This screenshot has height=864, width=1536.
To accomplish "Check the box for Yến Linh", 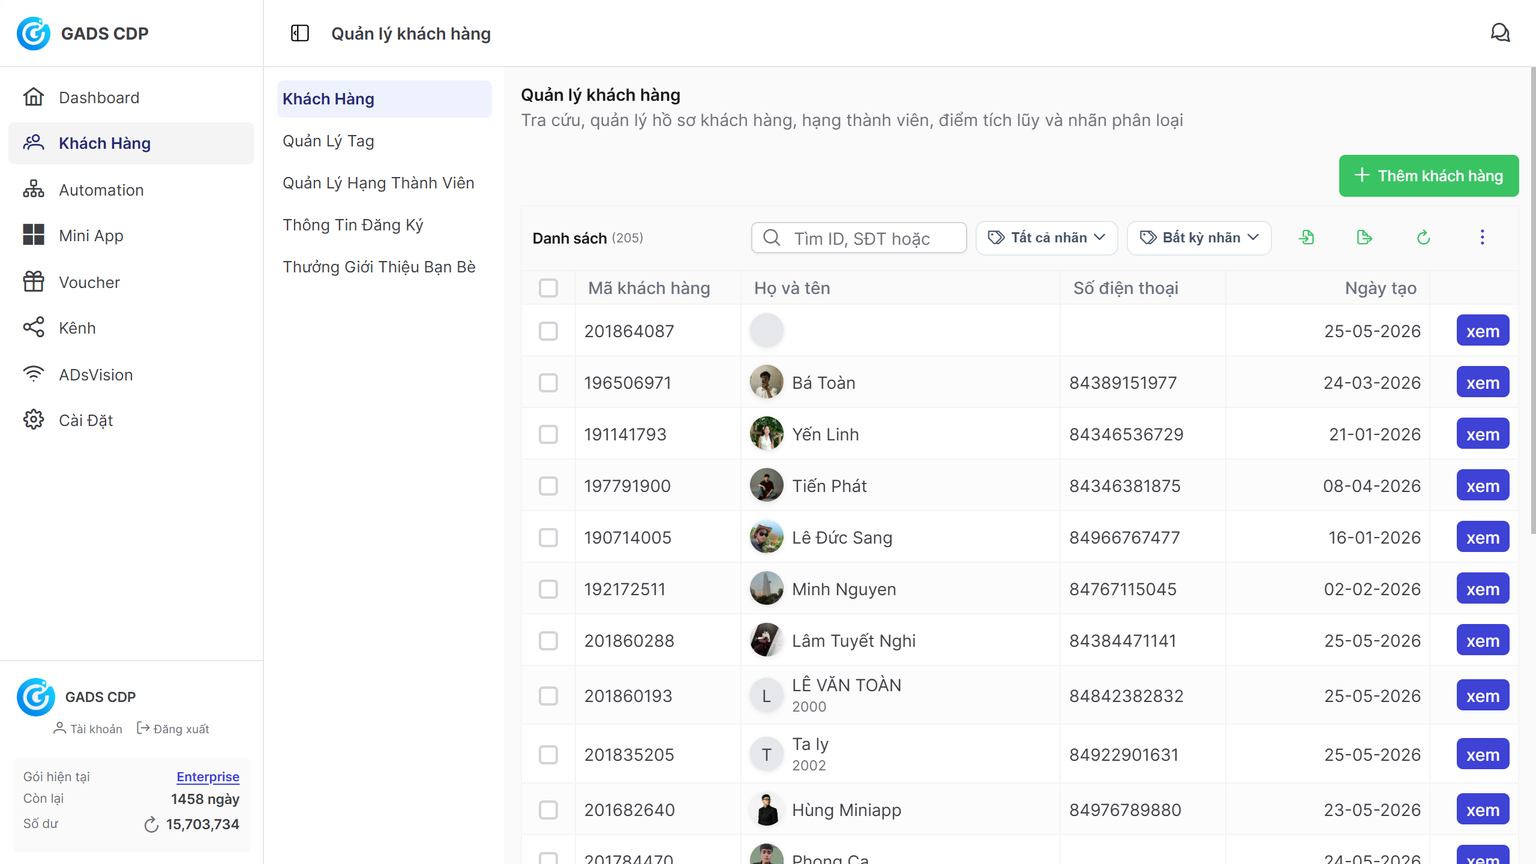I will pos(548,434).
